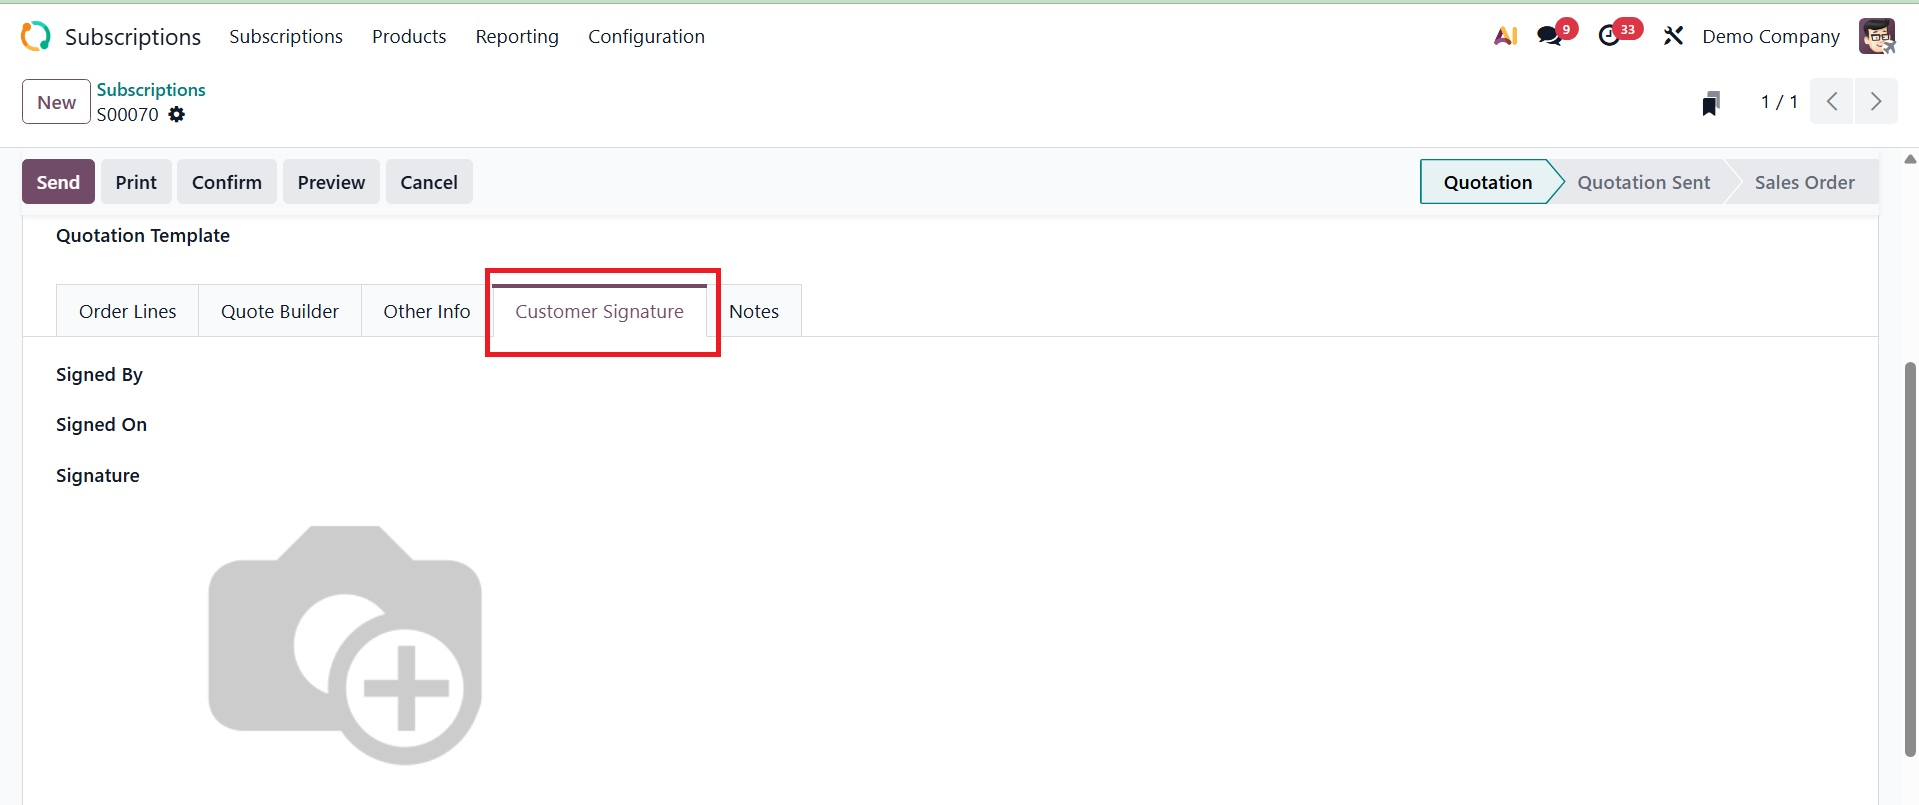Click the Quotation Template label
The image size is (1919, 805).
(143, 235)
